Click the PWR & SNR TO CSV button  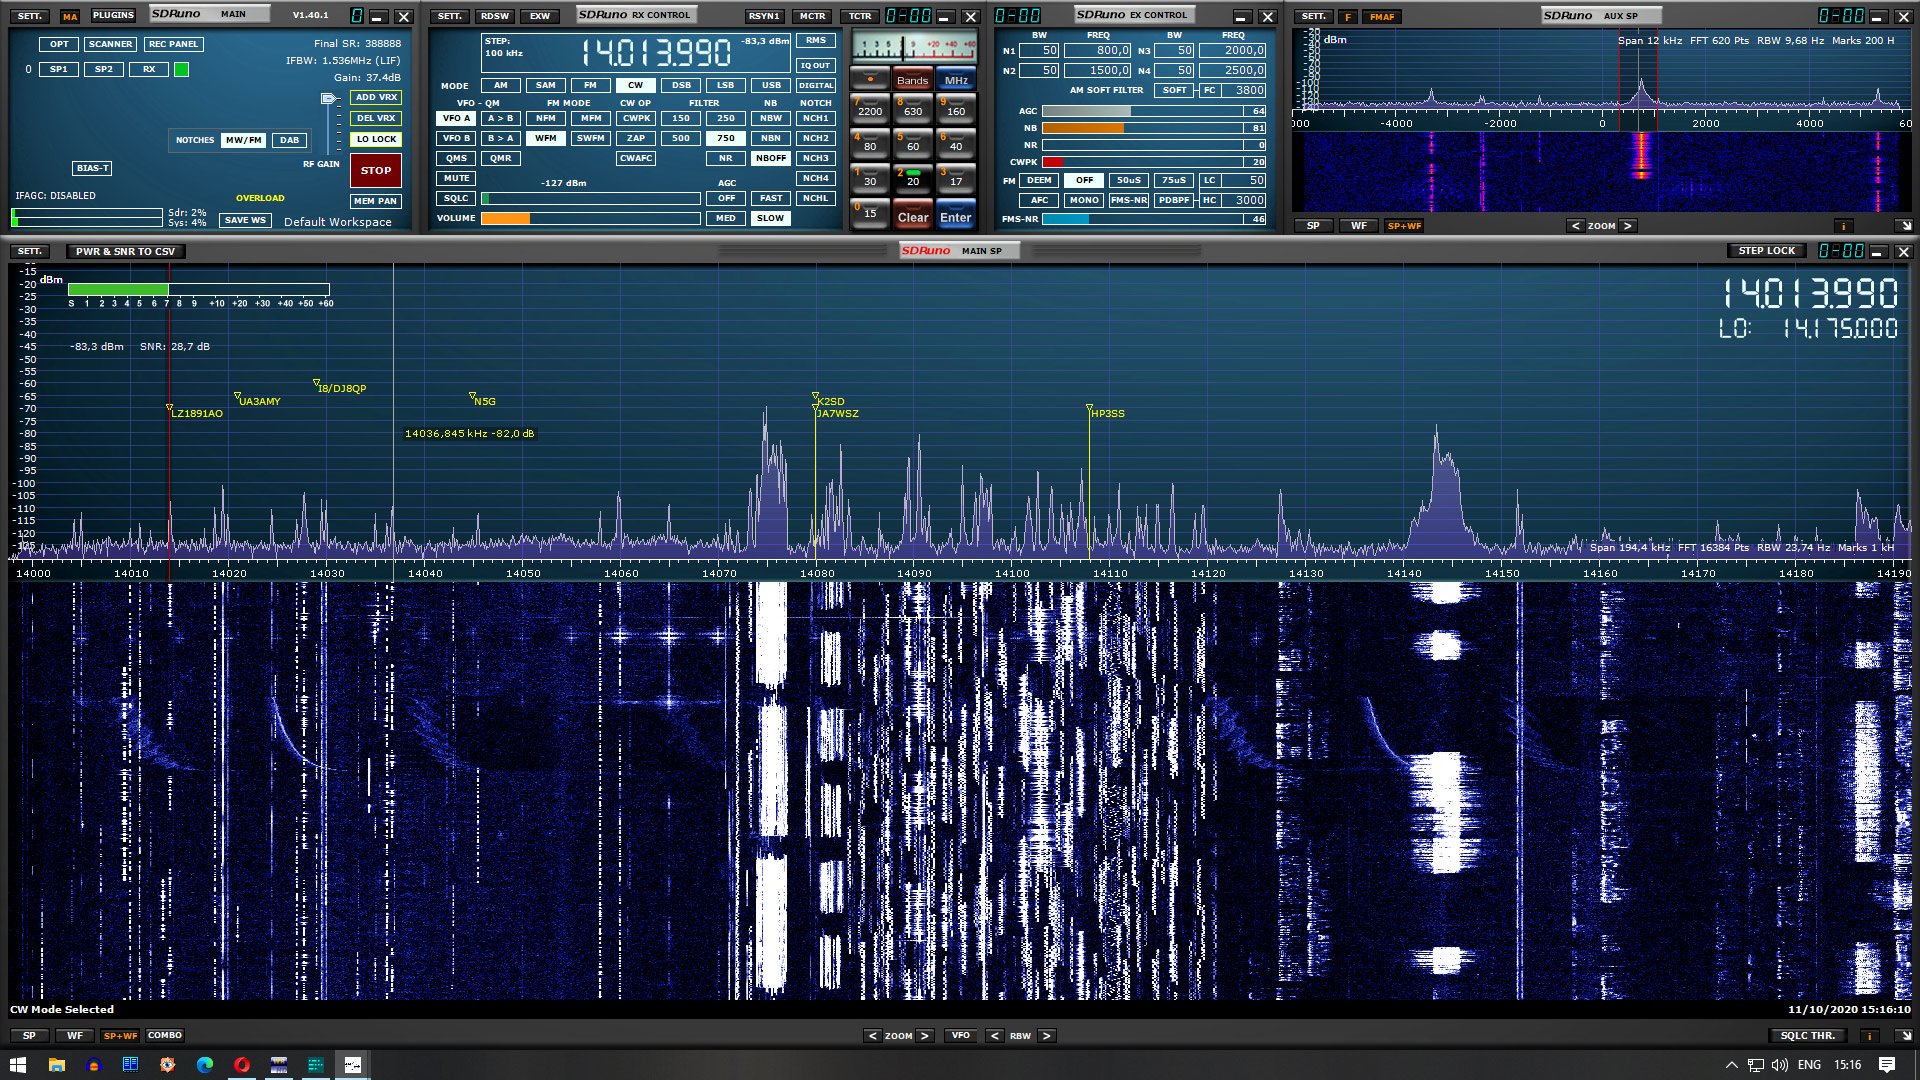[124, 251]
